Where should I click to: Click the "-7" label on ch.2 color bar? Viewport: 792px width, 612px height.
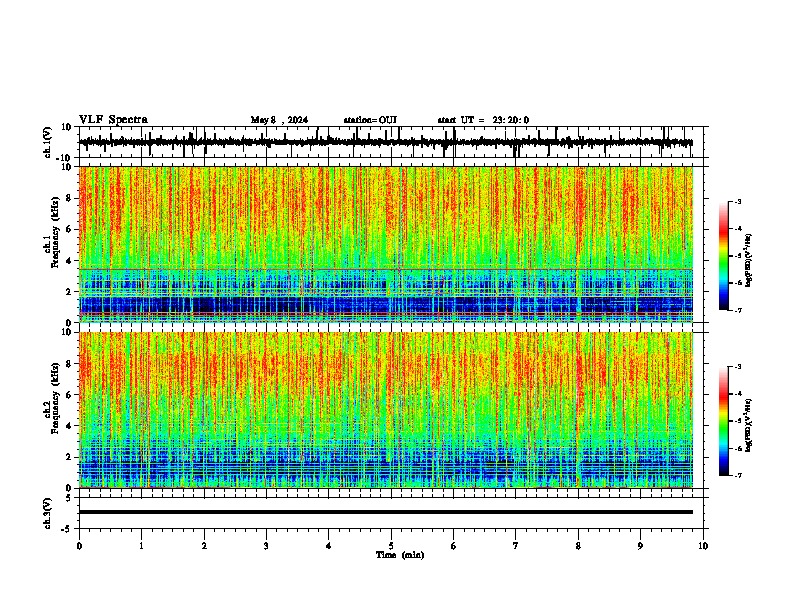coord(737,475)
